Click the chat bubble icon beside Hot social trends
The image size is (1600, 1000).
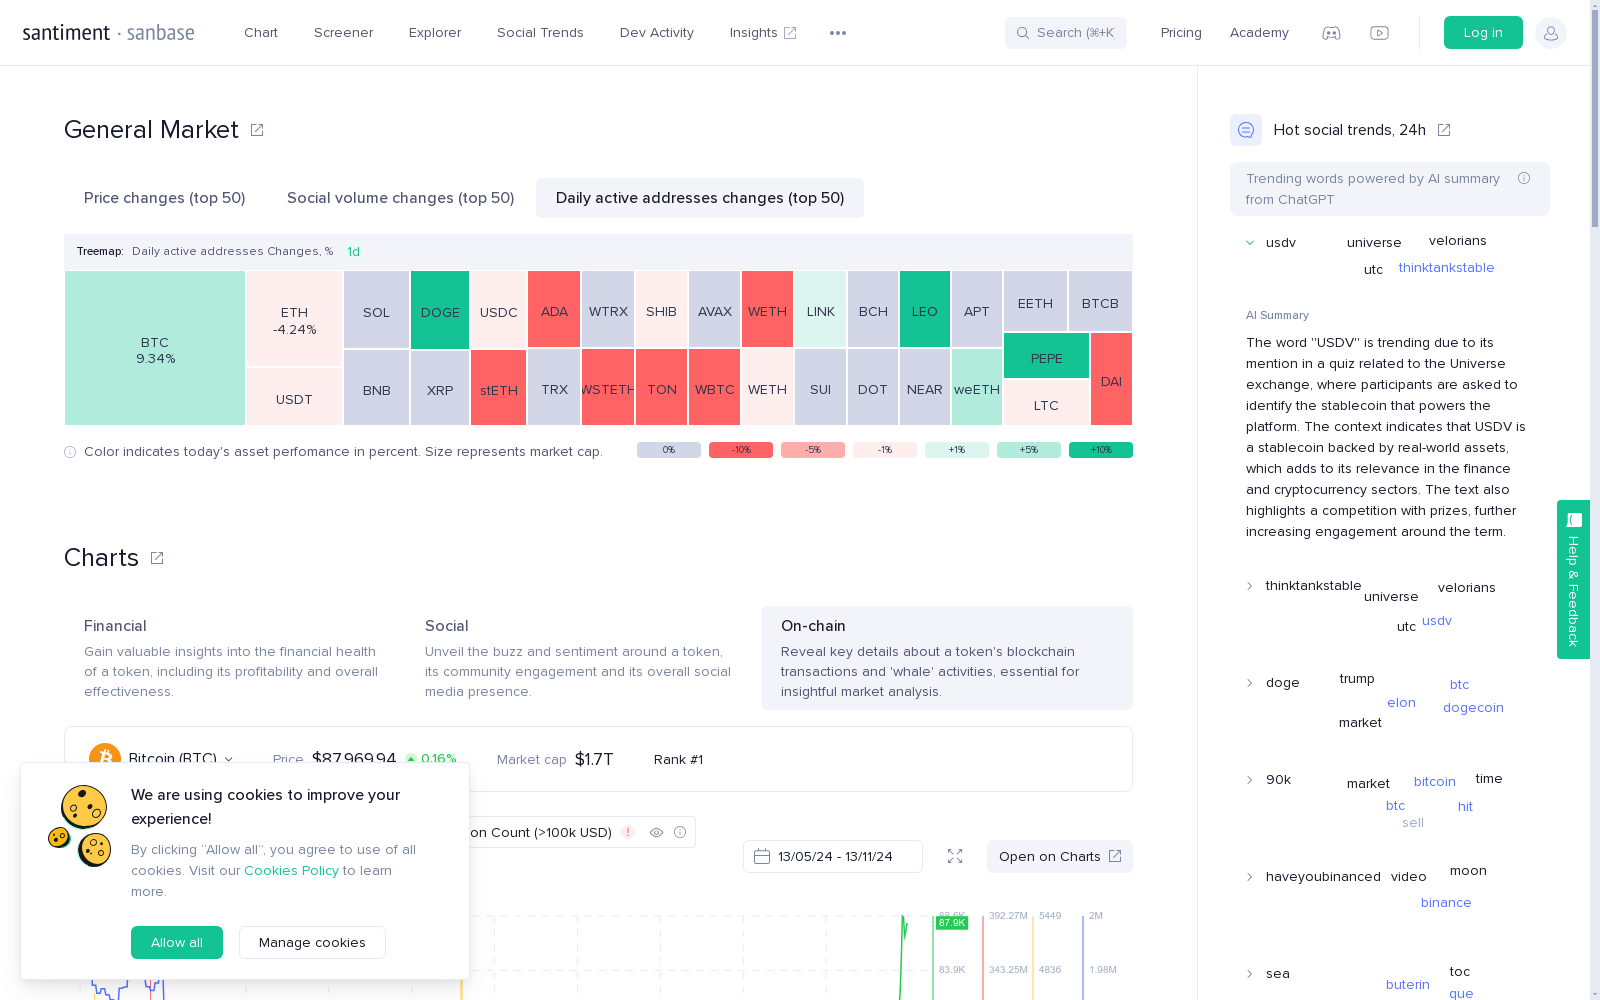(1246, 130)
